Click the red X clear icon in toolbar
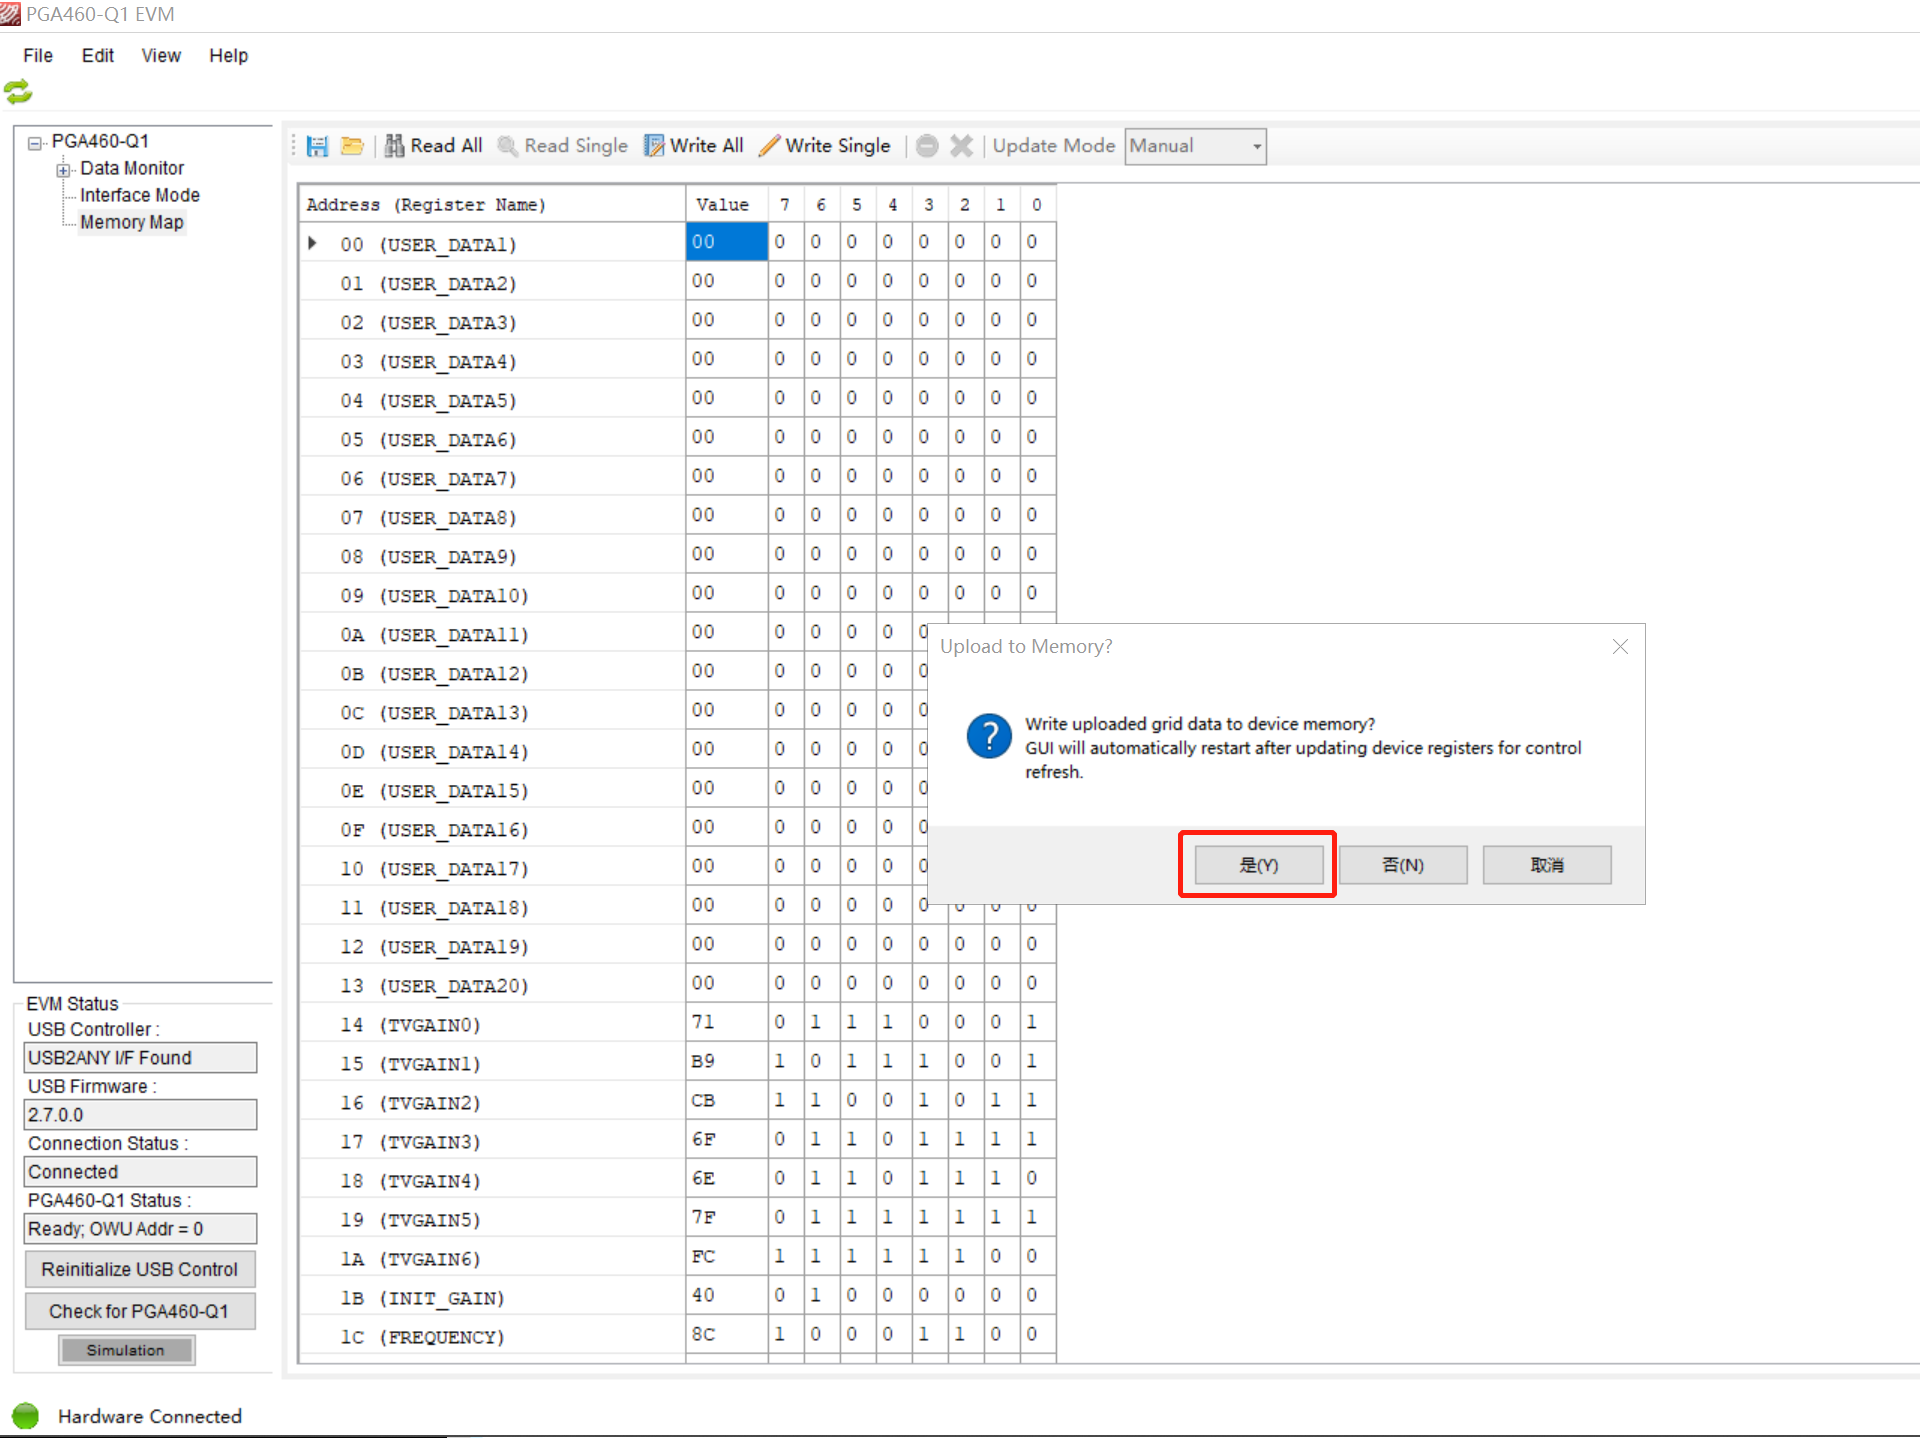 click(x=960, y=145)
